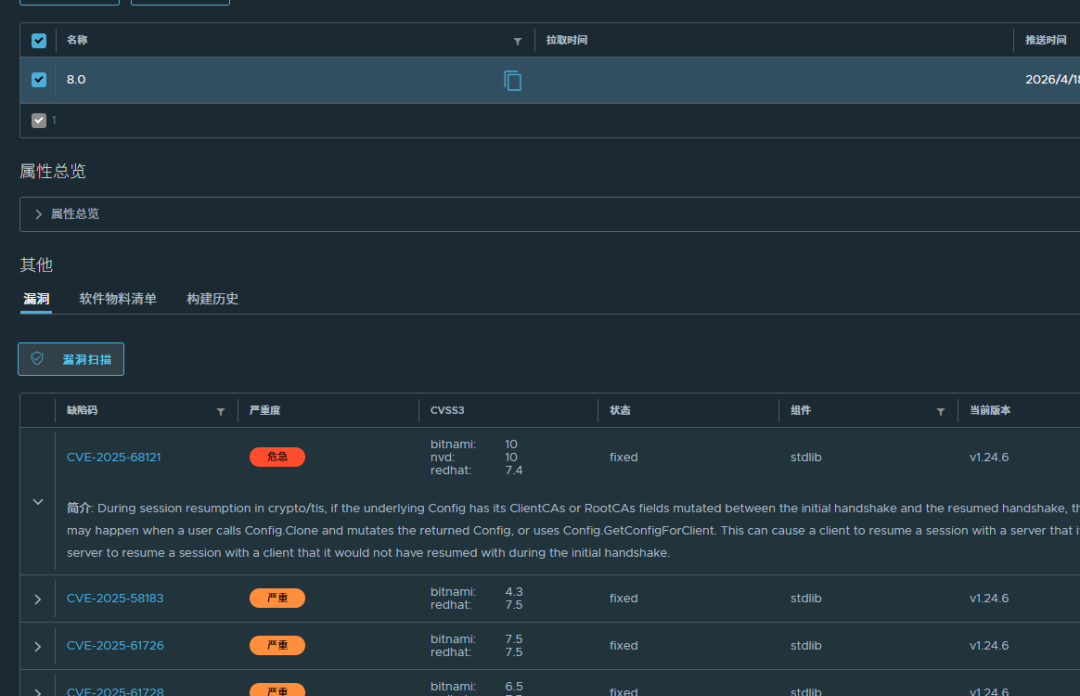Sort by the 状态 column header
1080x696 pixels.
click(x=620, y=411)
